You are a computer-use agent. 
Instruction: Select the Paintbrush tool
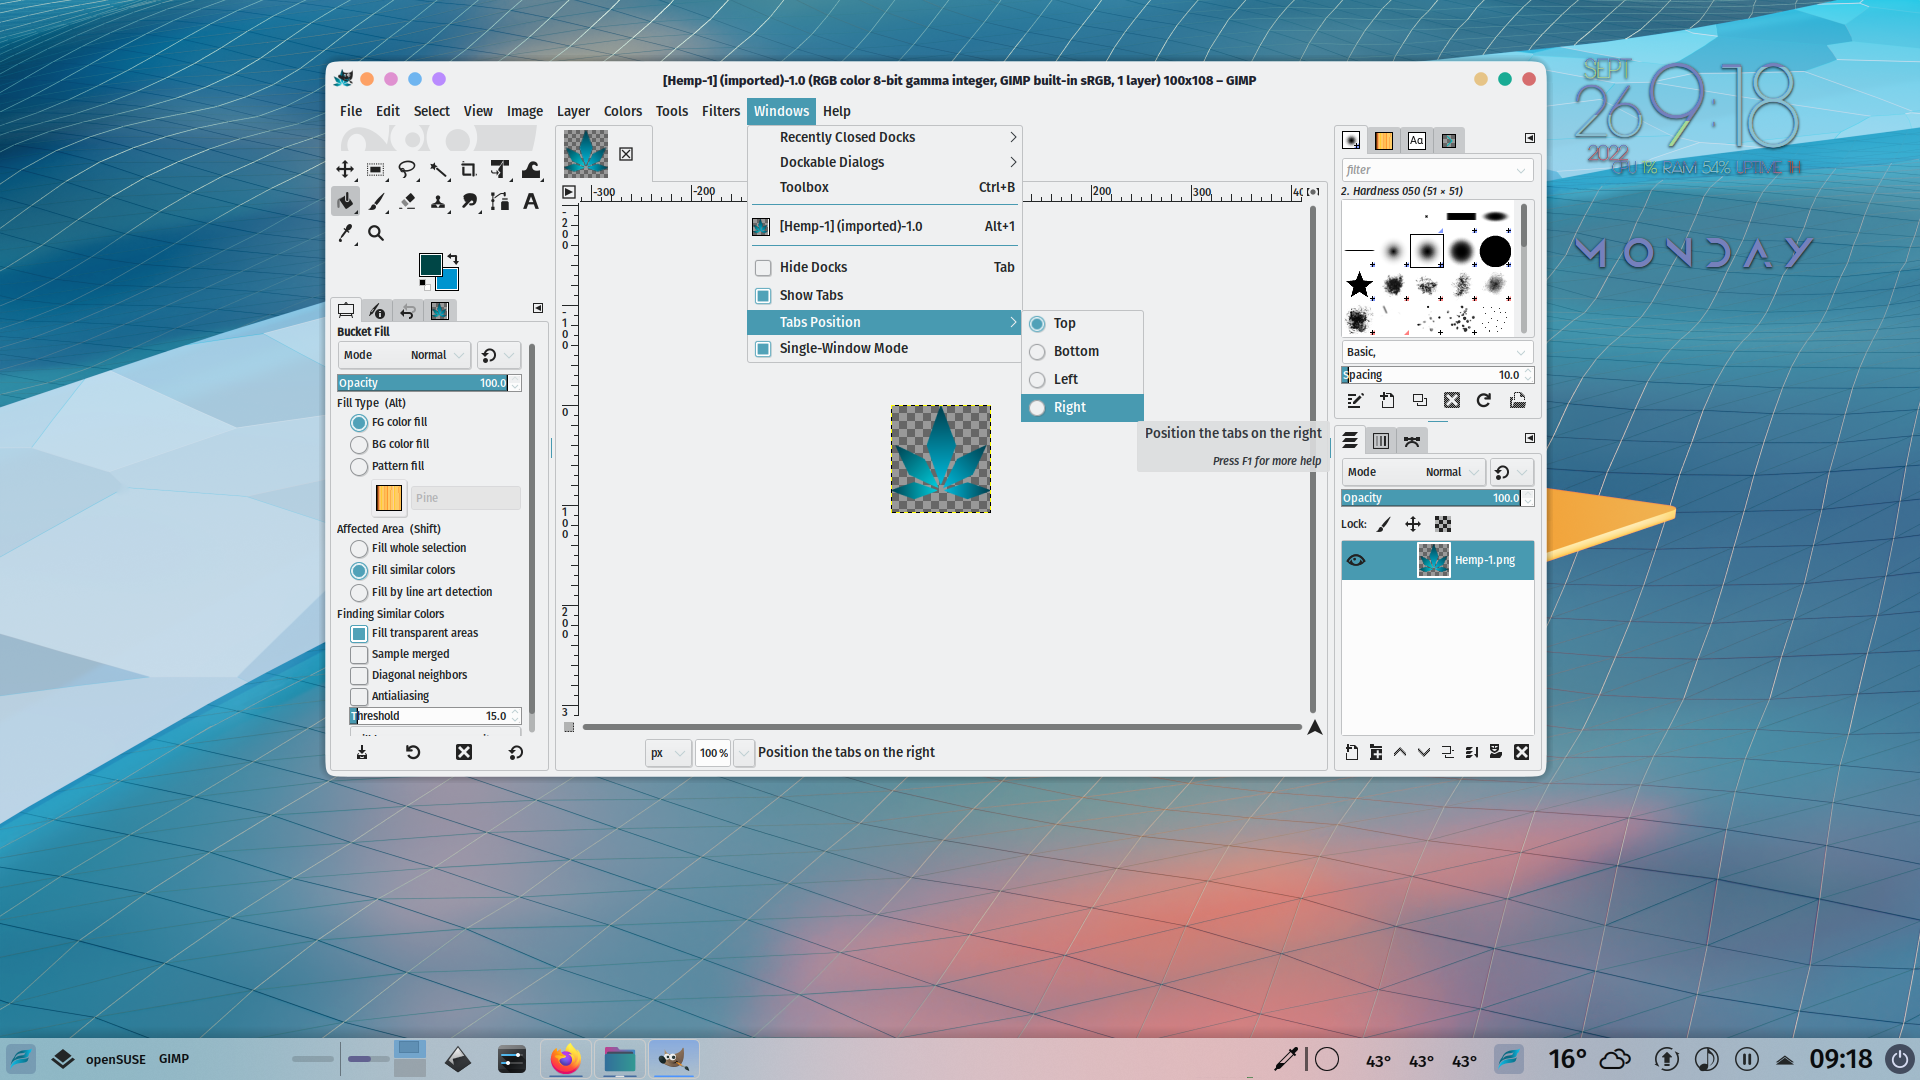(x=376, y=201)
